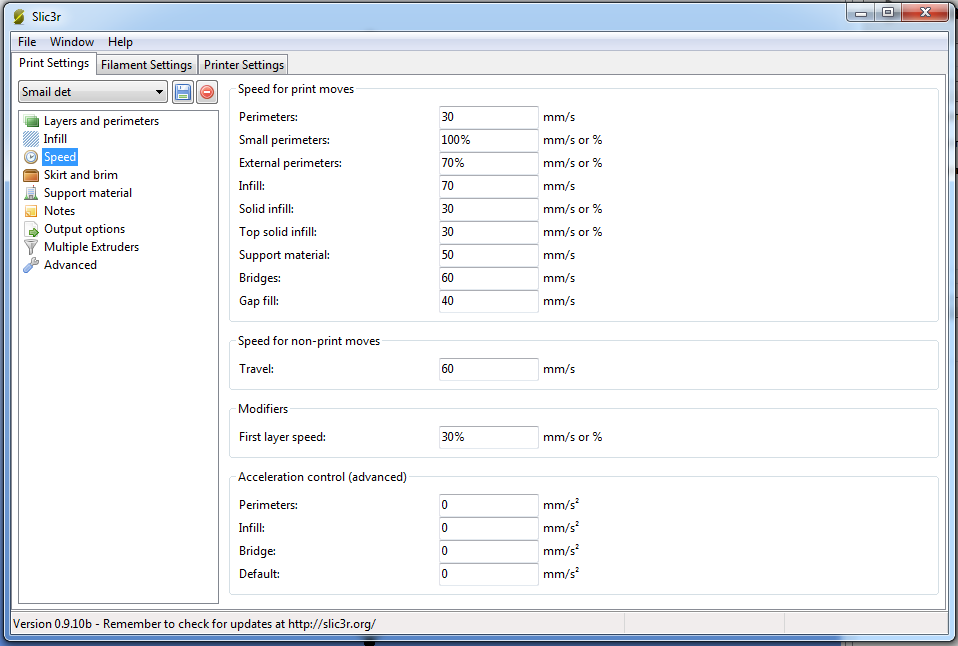The height and width of the screenshot is (646, 958).
Task: Open the Window menu
Action: pos(72,42)
